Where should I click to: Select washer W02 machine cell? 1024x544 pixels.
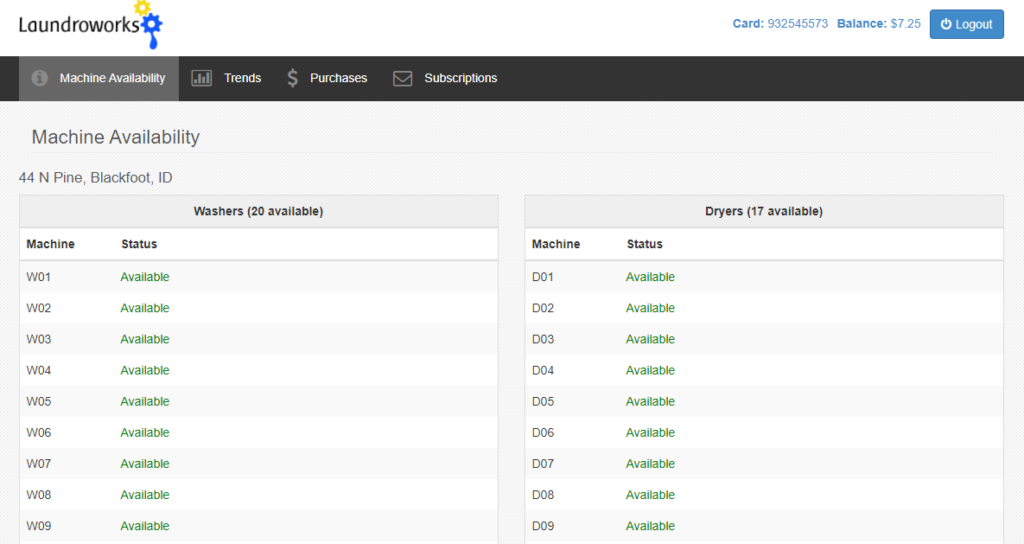pyautogui.click(x=39, y=308)
